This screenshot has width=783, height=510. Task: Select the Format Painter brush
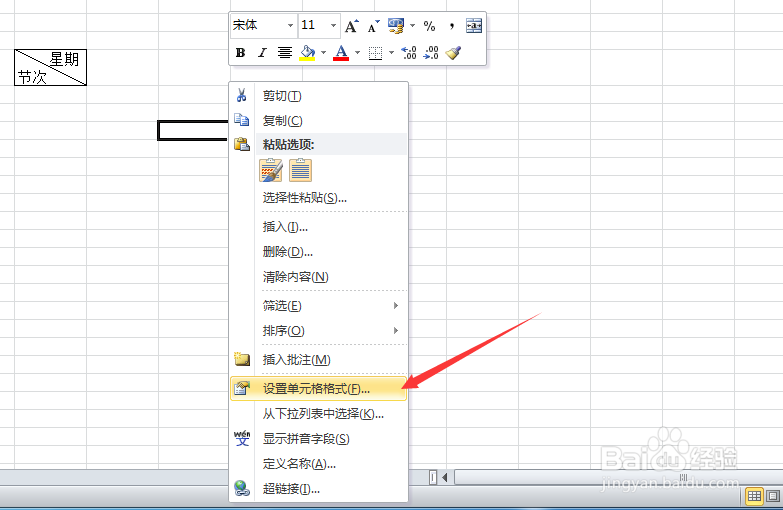point(453,52)
